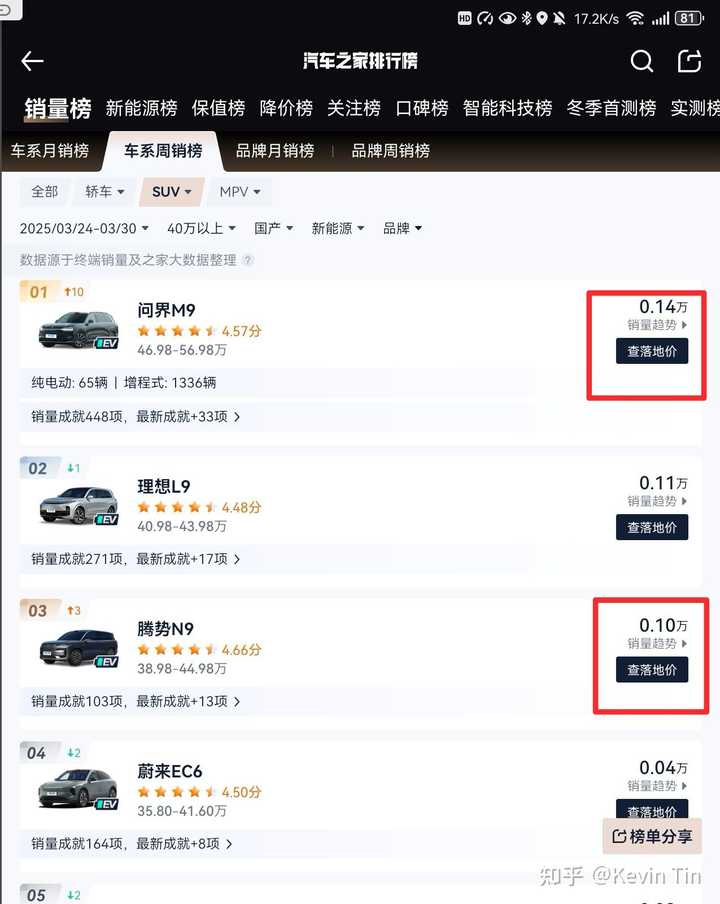Open the 轿车 category dropdown
720x904 pixels.
point(105,191)
